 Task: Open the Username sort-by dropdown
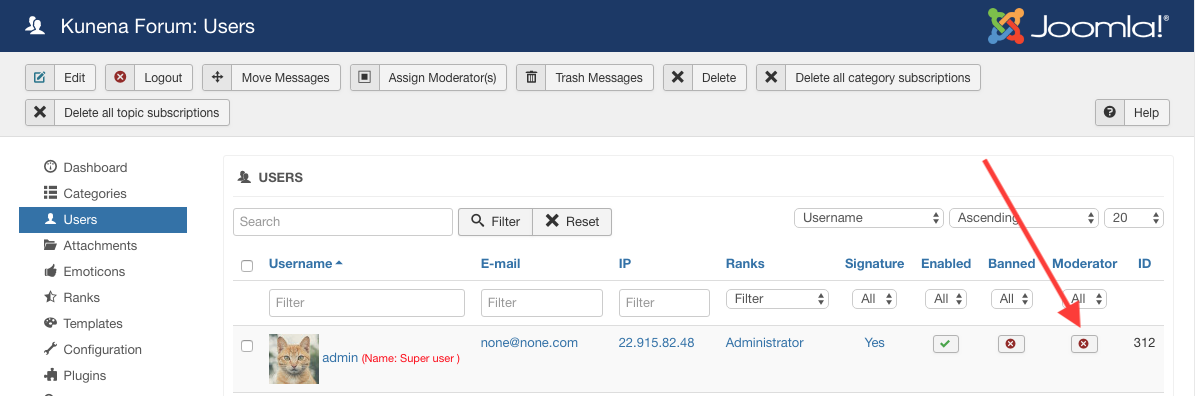coord(869,218)
